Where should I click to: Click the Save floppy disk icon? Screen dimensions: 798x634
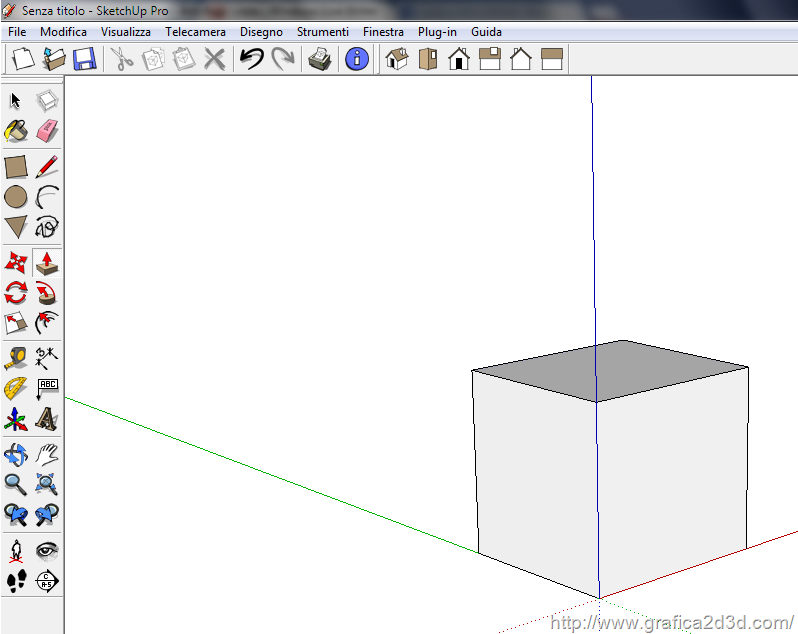(84, 59)
